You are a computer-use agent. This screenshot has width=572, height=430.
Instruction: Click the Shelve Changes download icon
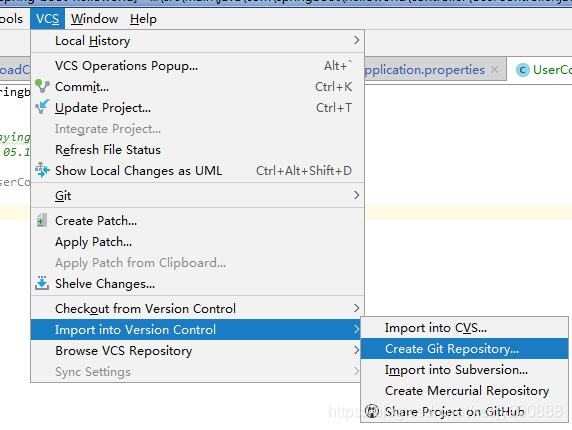[42, 283]
